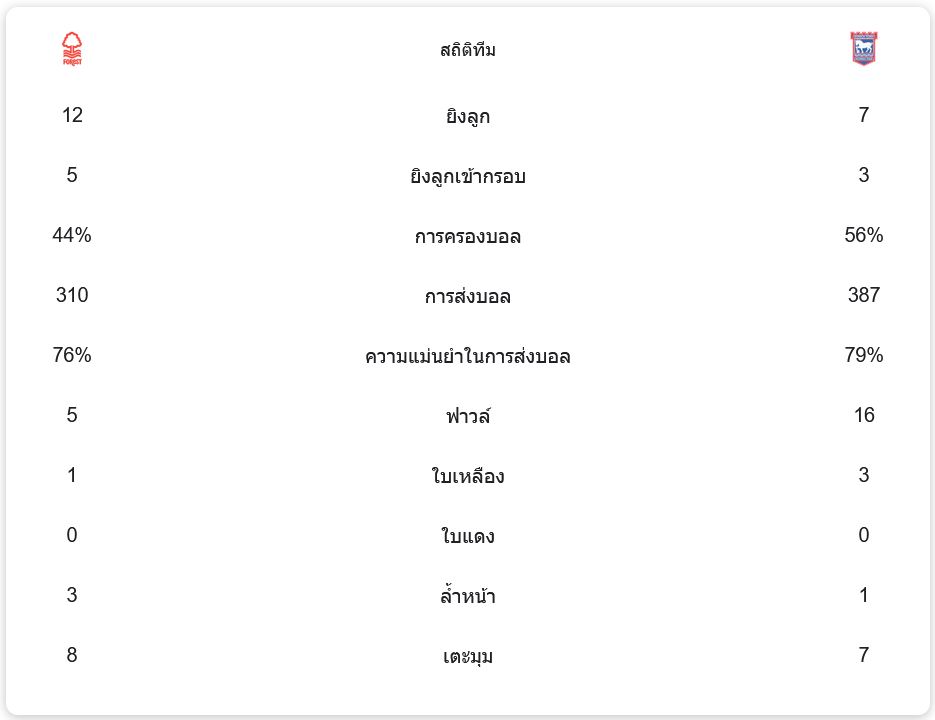Select the 310 passes value
The width and height of the screenshot is (935, 720).
(72, 295)
